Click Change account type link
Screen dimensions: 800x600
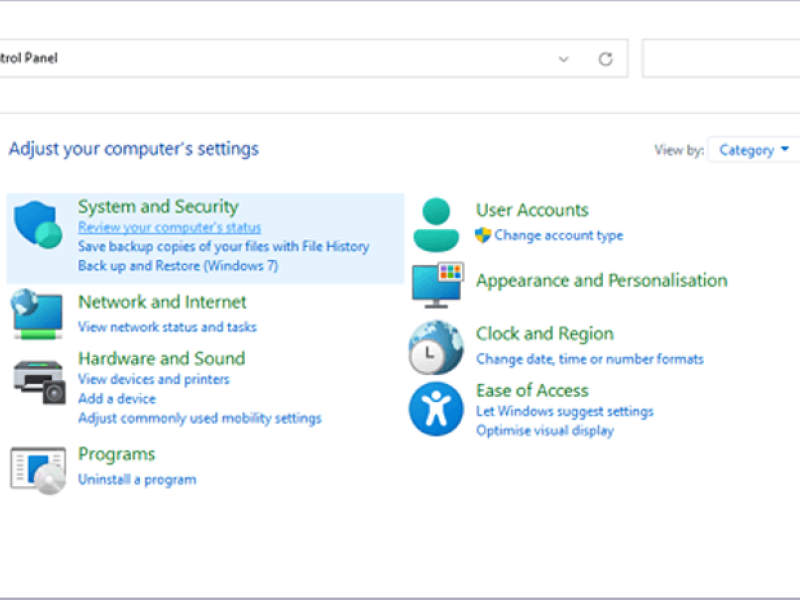[x=559, y=235]
